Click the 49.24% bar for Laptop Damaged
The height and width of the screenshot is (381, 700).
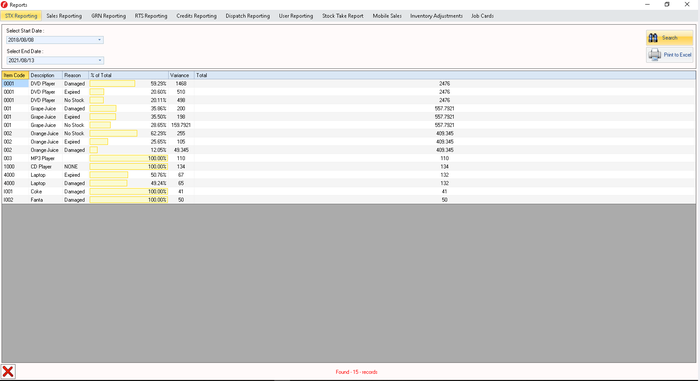108,183
